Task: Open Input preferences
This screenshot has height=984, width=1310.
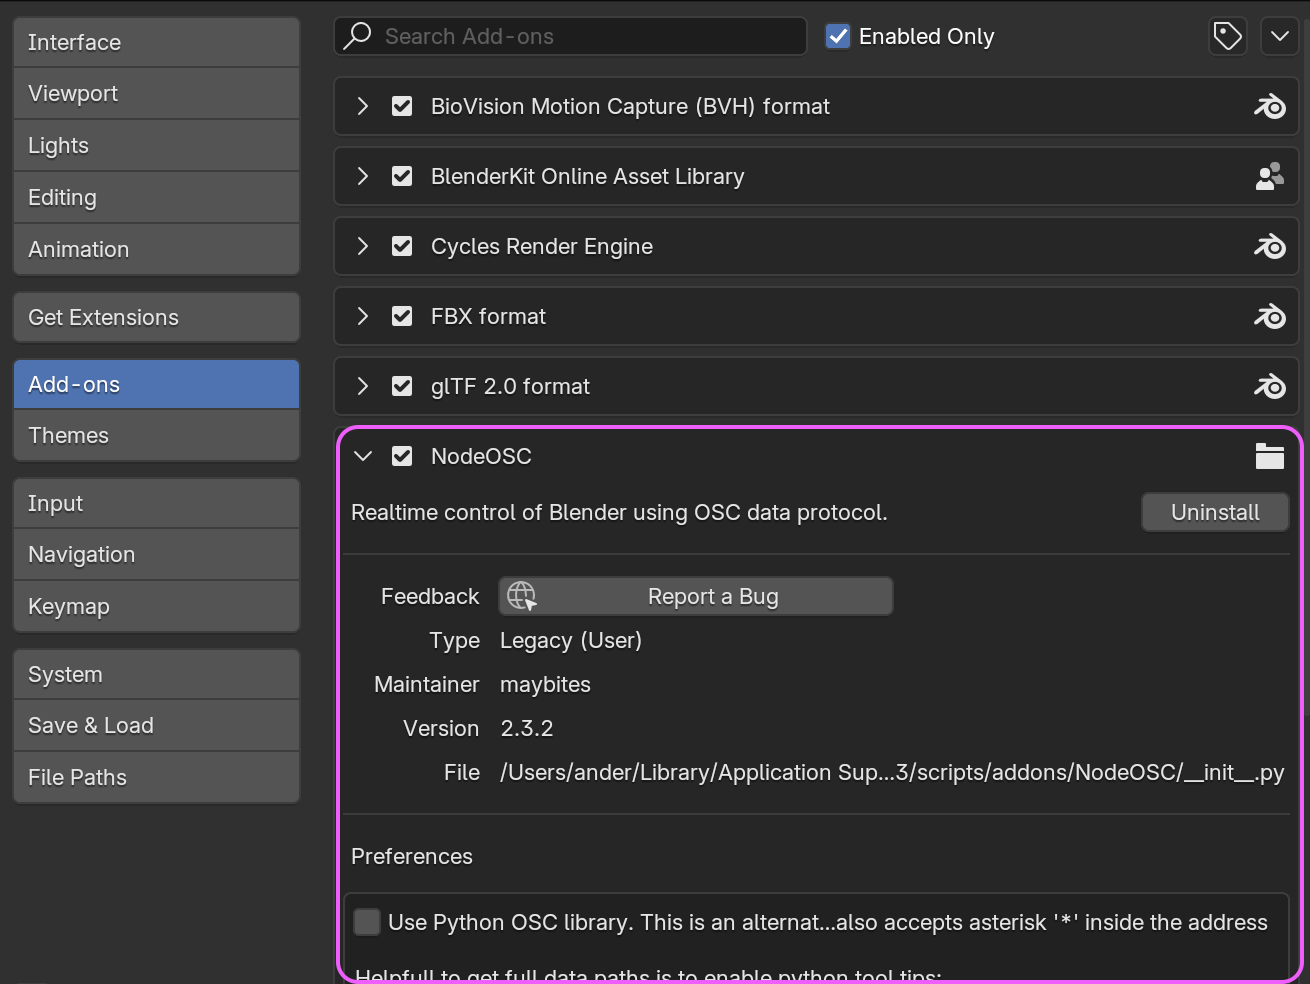Action: 156,503
